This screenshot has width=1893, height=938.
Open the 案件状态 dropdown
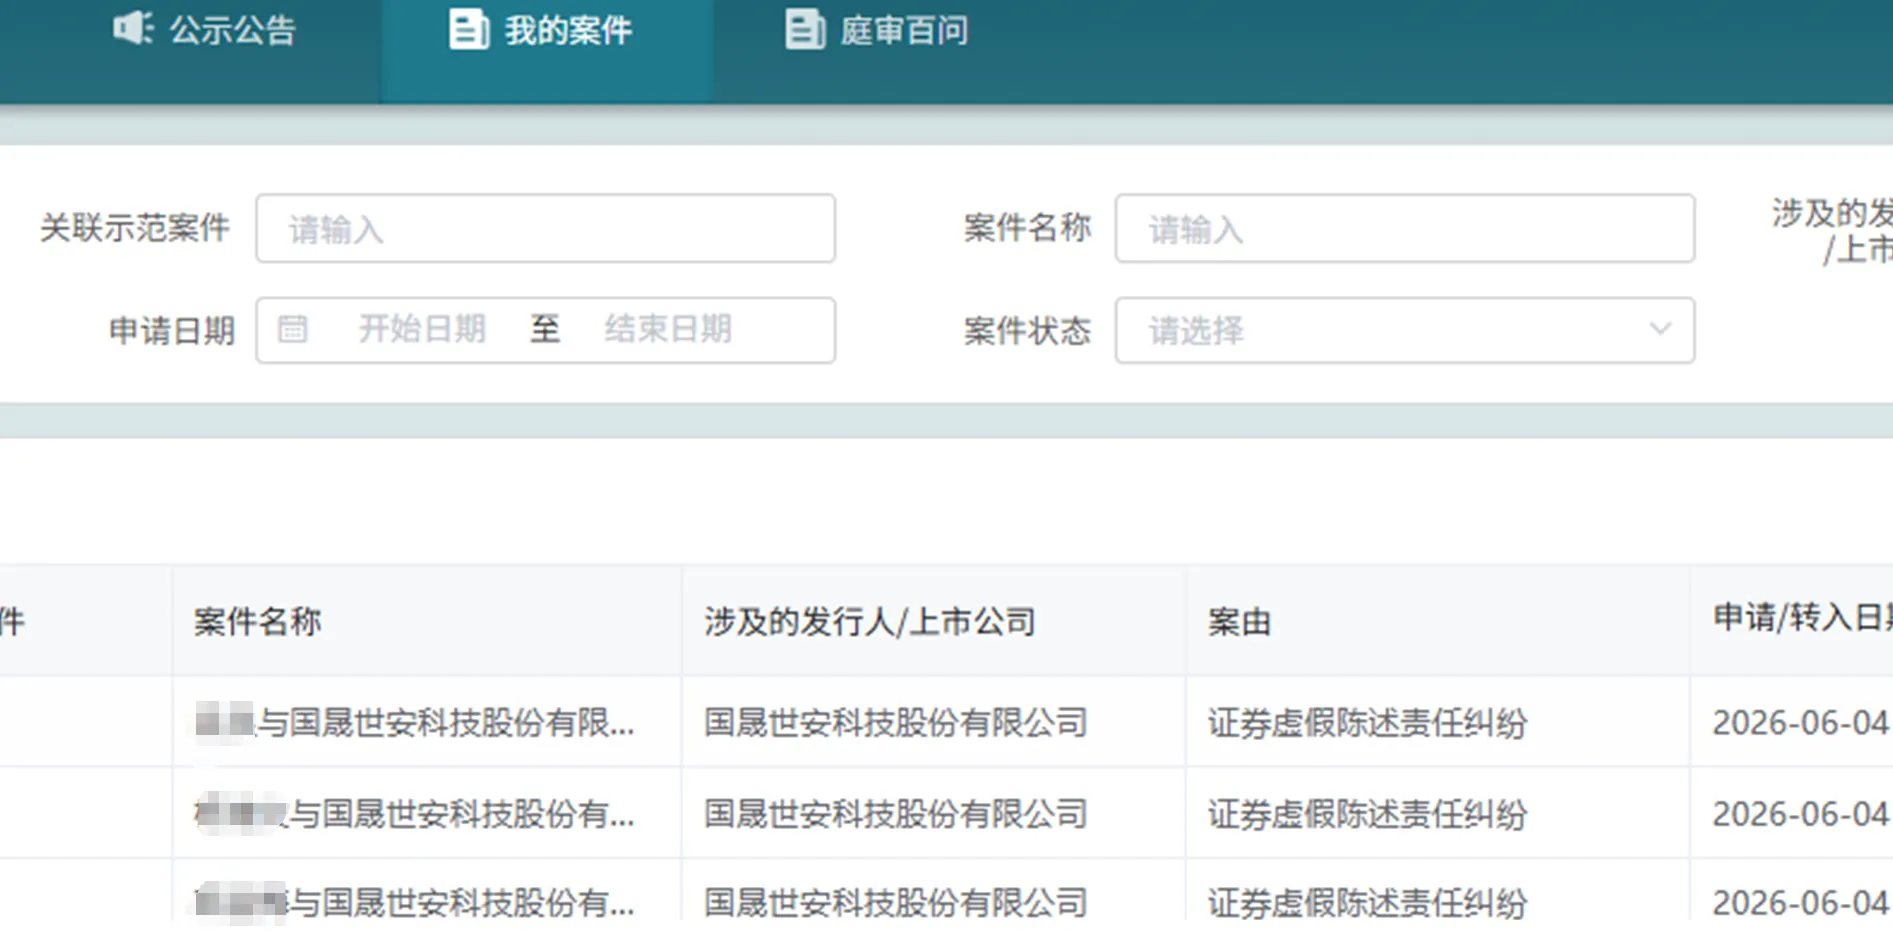tap(1404, 330)
